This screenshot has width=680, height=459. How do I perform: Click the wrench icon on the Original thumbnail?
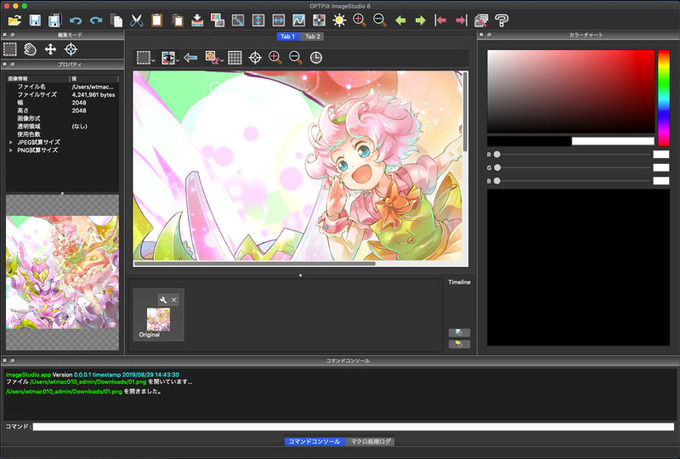point(162,300)
